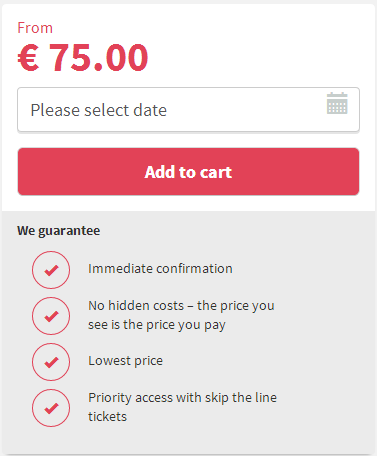Click 'see is the price you pay' line

[x=157, y=325]
